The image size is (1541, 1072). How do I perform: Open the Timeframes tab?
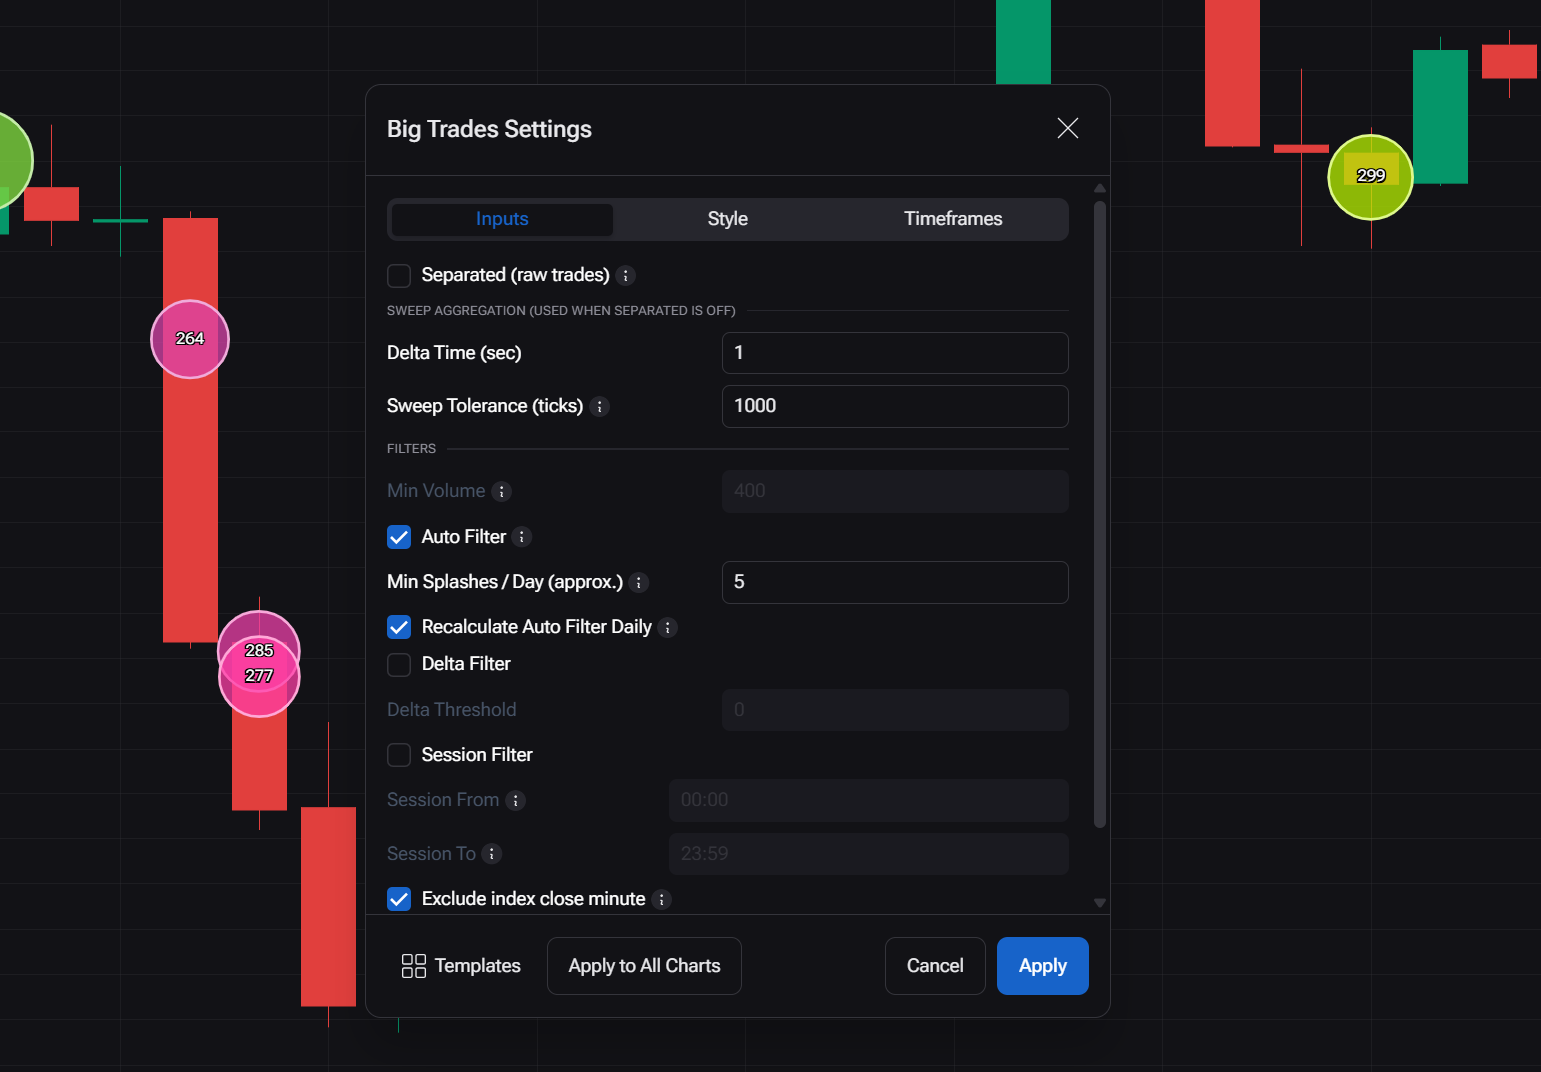coord(953,219)
